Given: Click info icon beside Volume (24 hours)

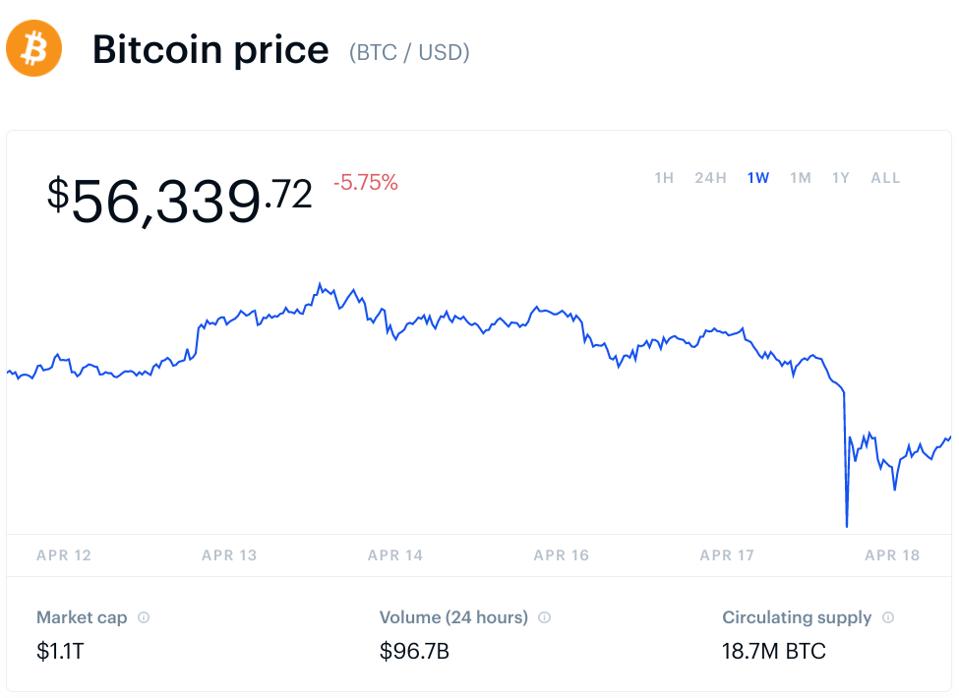Looking at the screenshot, I should tap(545, 618).
